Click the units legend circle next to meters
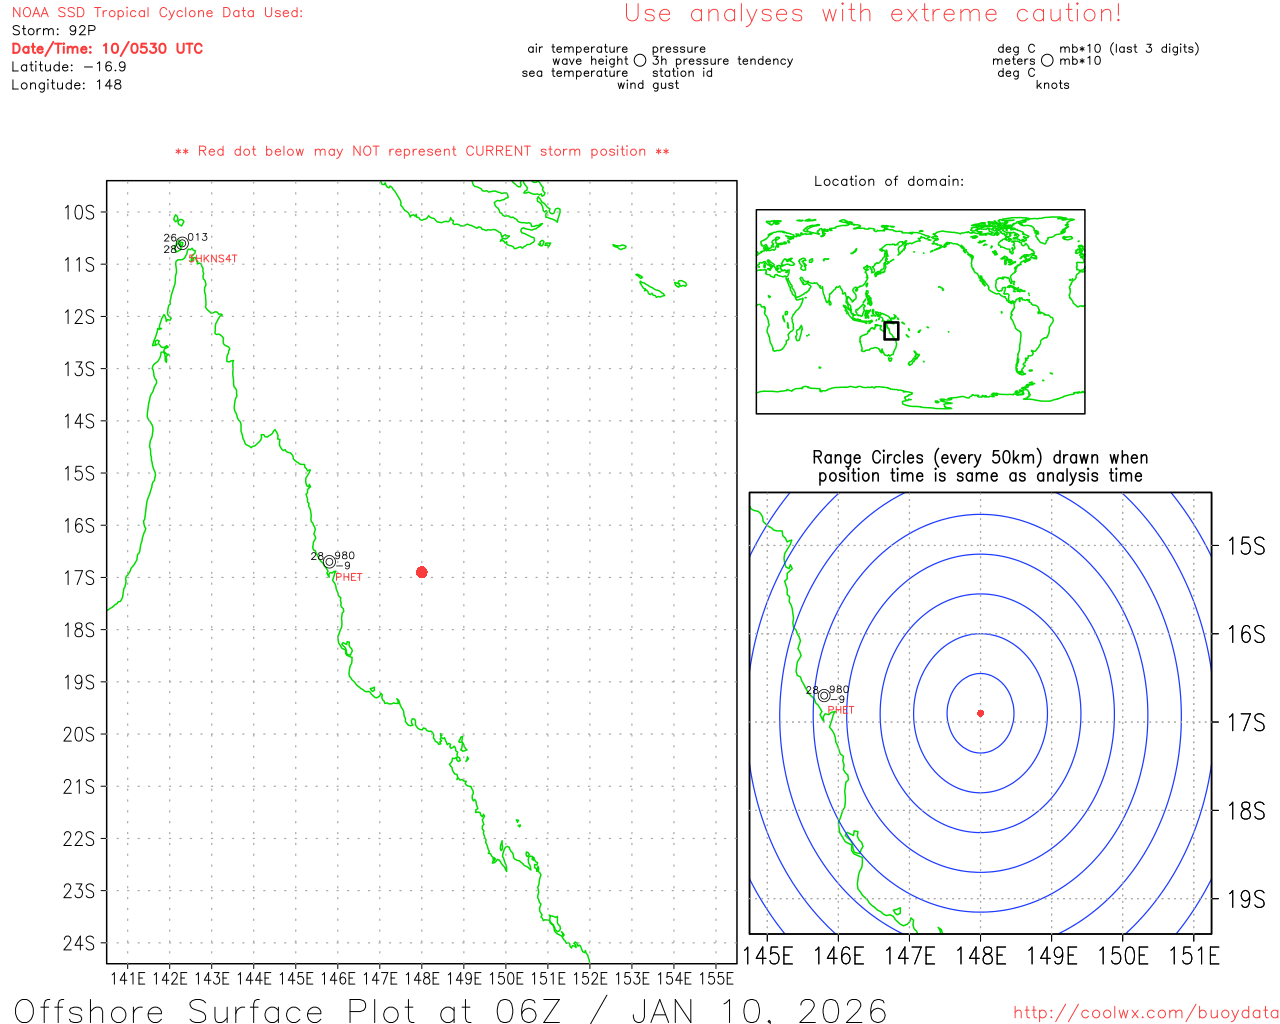The image size is (1280, 1024). (1047, 60)
